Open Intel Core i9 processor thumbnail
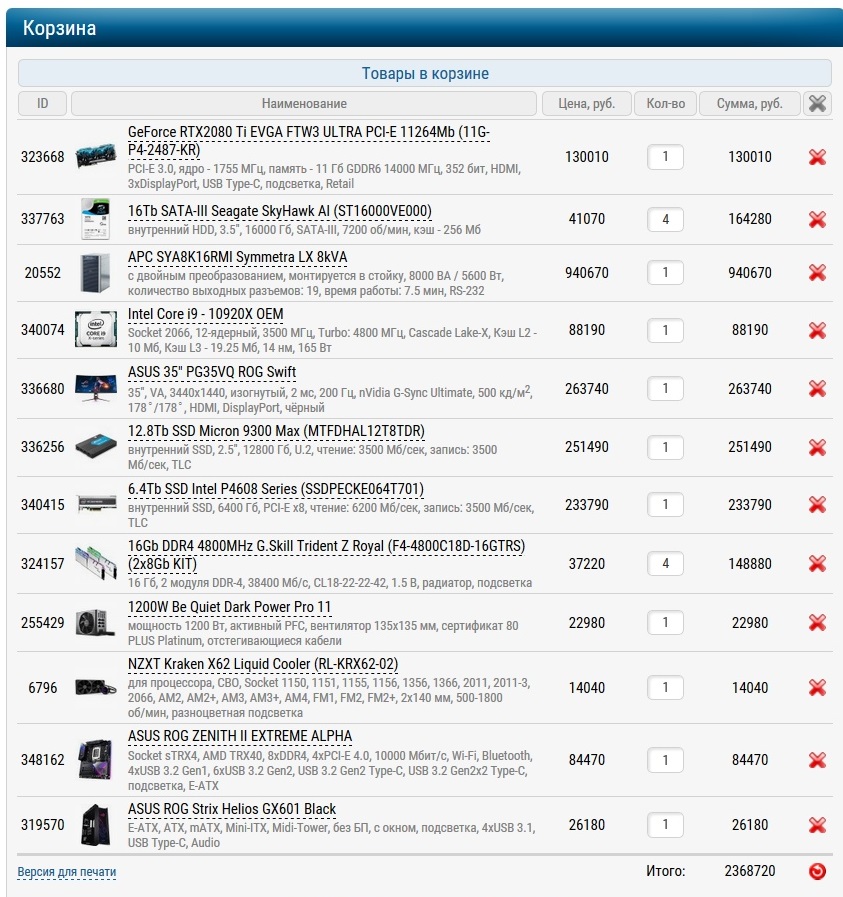843x897 pixels. click(96, 330)
